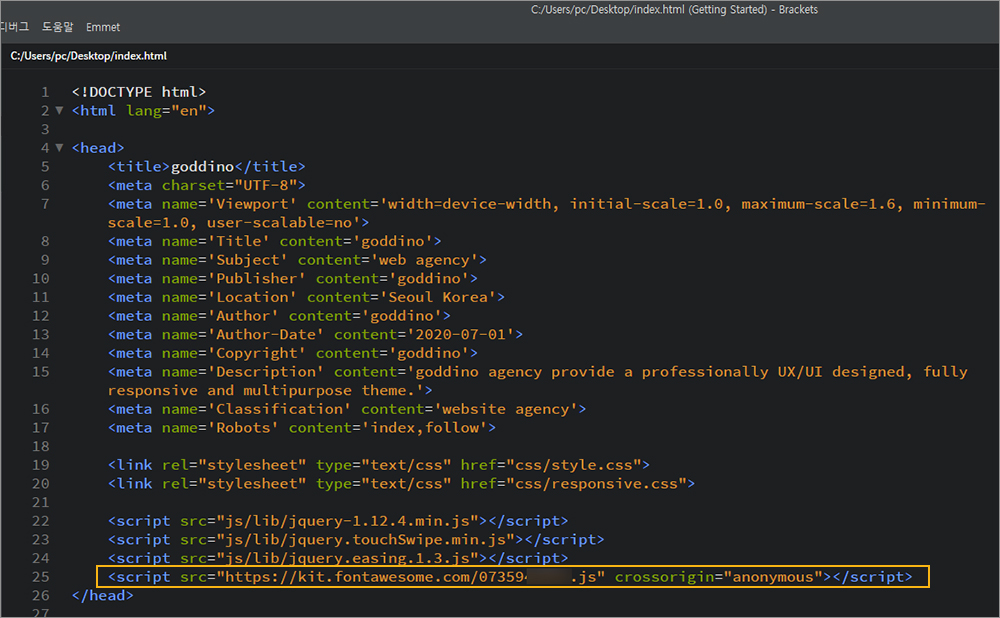Open the Emmet menu
The width and height of the screenshot is (1000, 618).
click(x=103, y=27)
